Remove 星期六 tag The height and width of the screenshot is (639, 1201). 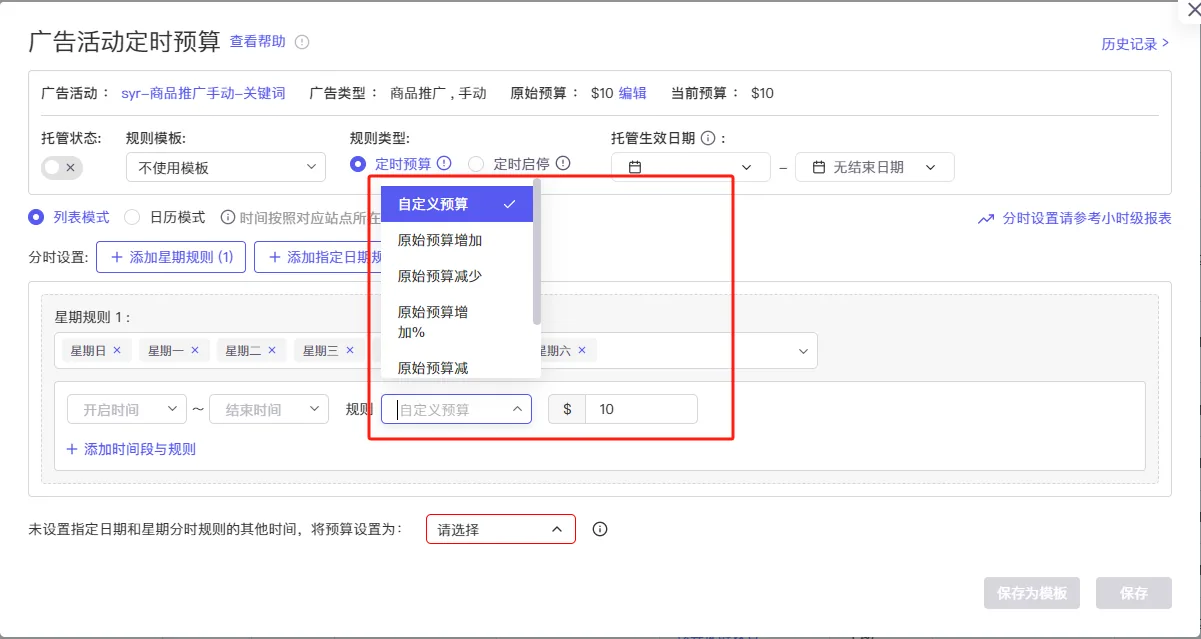[581, 350]
